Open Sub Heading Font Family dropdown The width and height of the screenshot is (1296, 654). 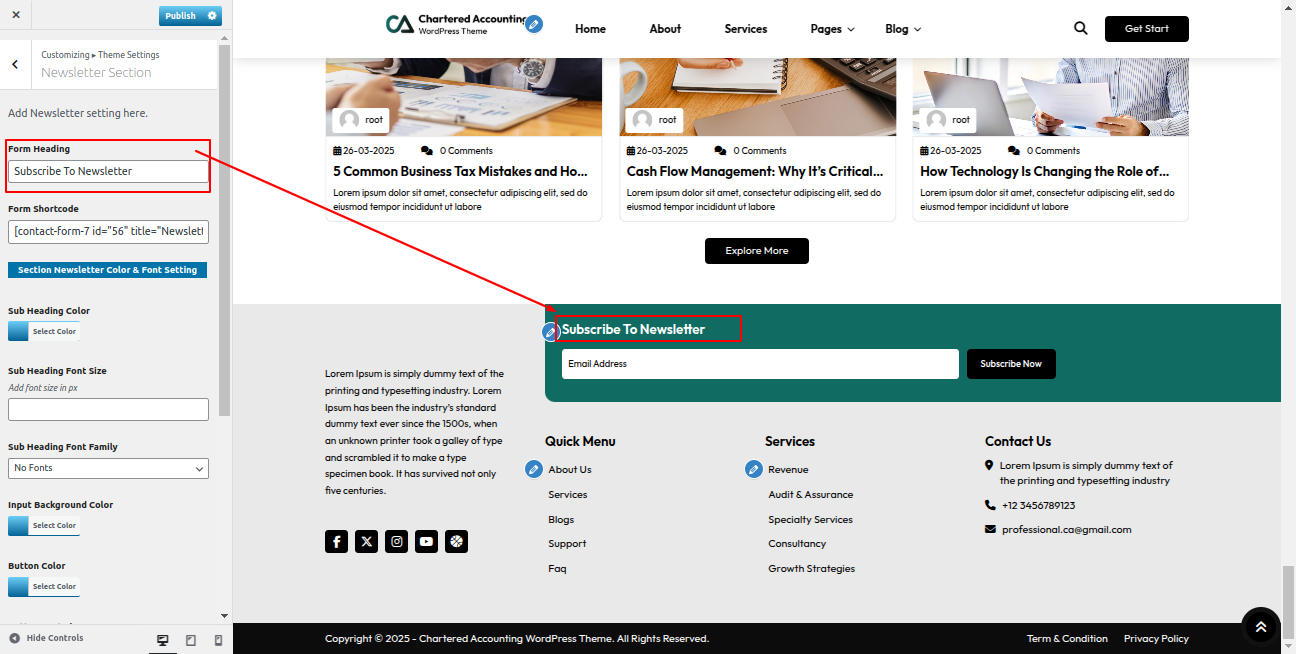(108, 468)
